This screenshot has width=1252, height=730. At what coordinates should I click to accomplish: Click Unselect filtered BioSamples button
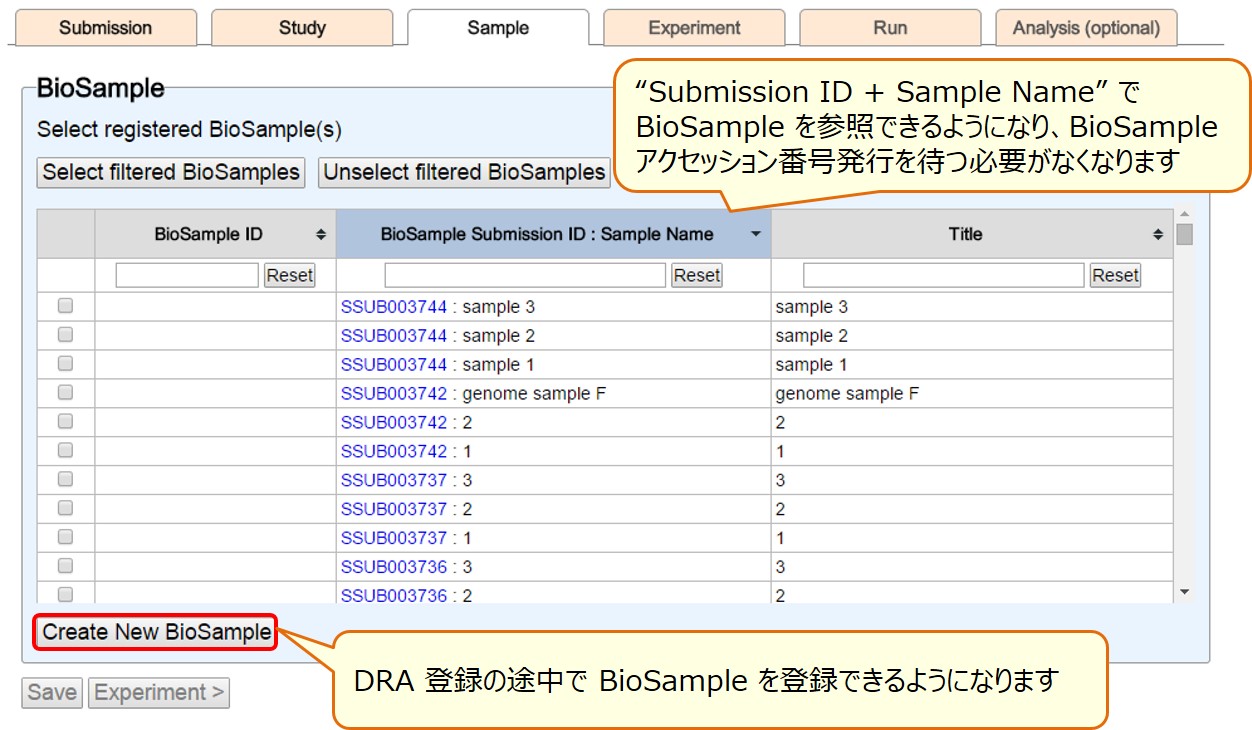[x=464, y=172]
